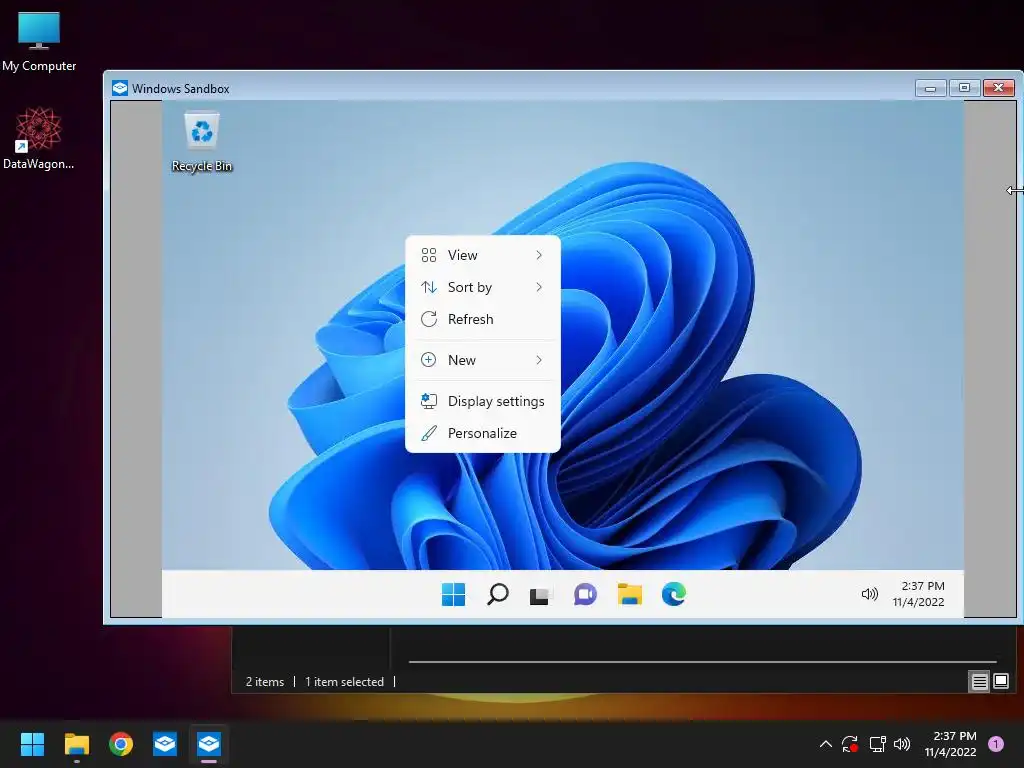This screenshot has height=768, width=1024.
Task: Select New in the context menu
Action: tap(483, 360)
